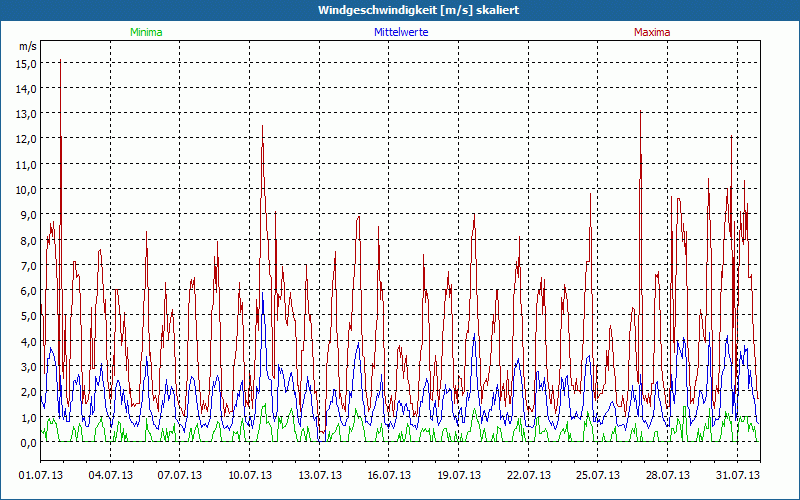Image resolution: width=800 pixels, height=500 pixels.
Task: Click the 01.07.13 date label
Action: pos(41,475)
